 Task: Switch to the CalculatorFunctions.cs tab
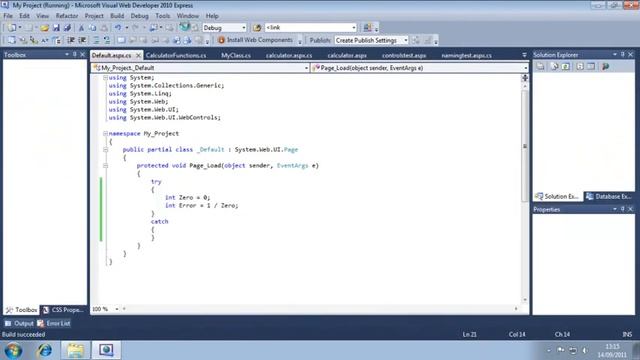tap(176, 55)
